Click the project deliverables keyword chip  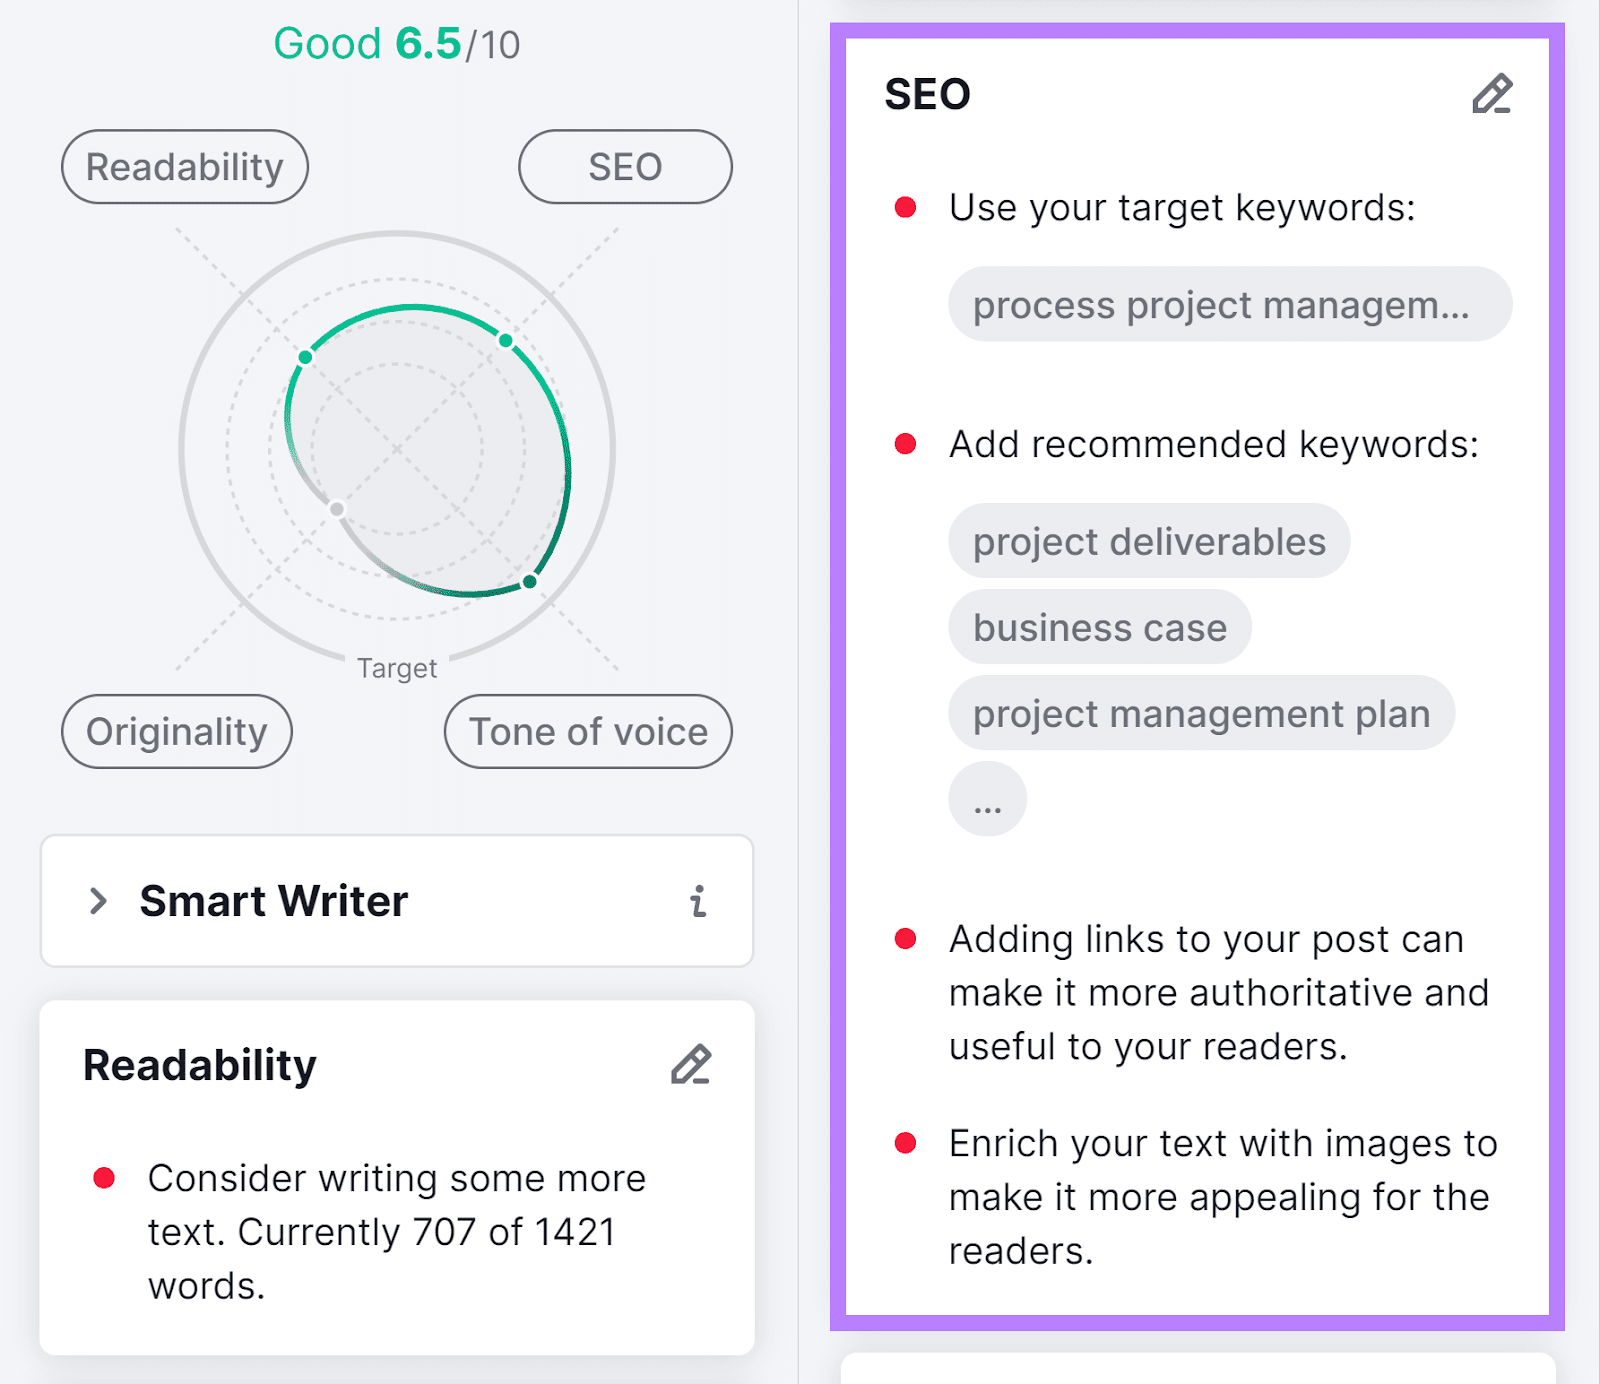pyautogui.click(x=1148, y=540)
